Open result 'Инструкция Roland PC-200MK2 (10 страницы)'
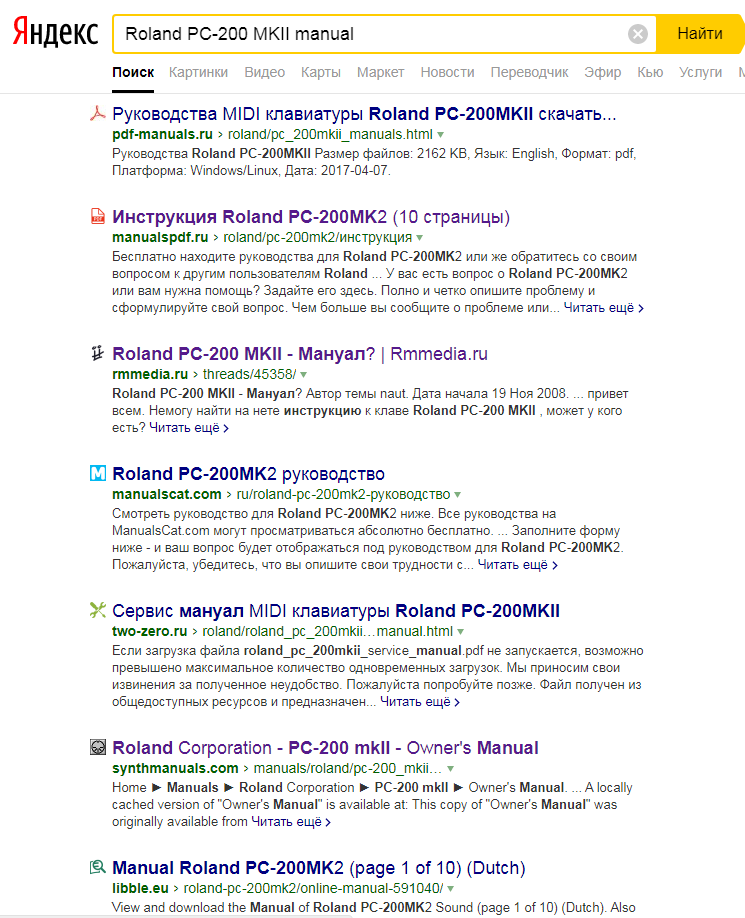 (x=311, y=217)
